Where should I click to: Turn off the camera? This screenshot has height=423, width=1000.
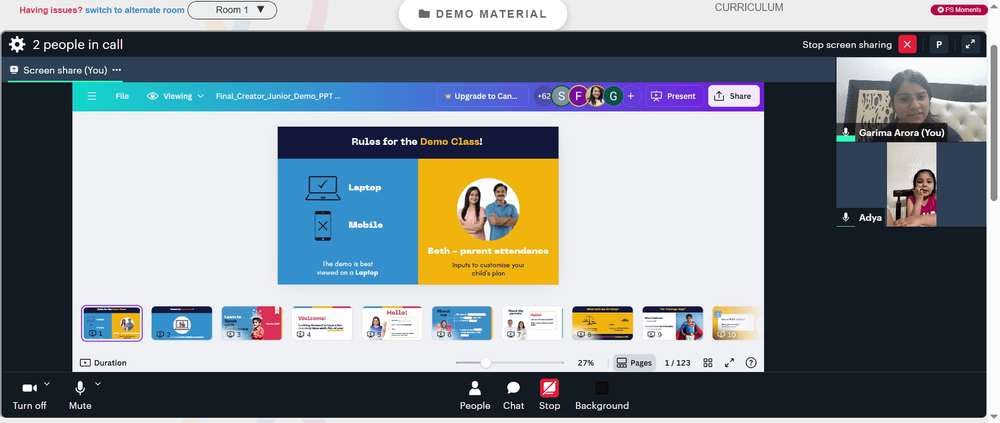(x=29, y=396)
